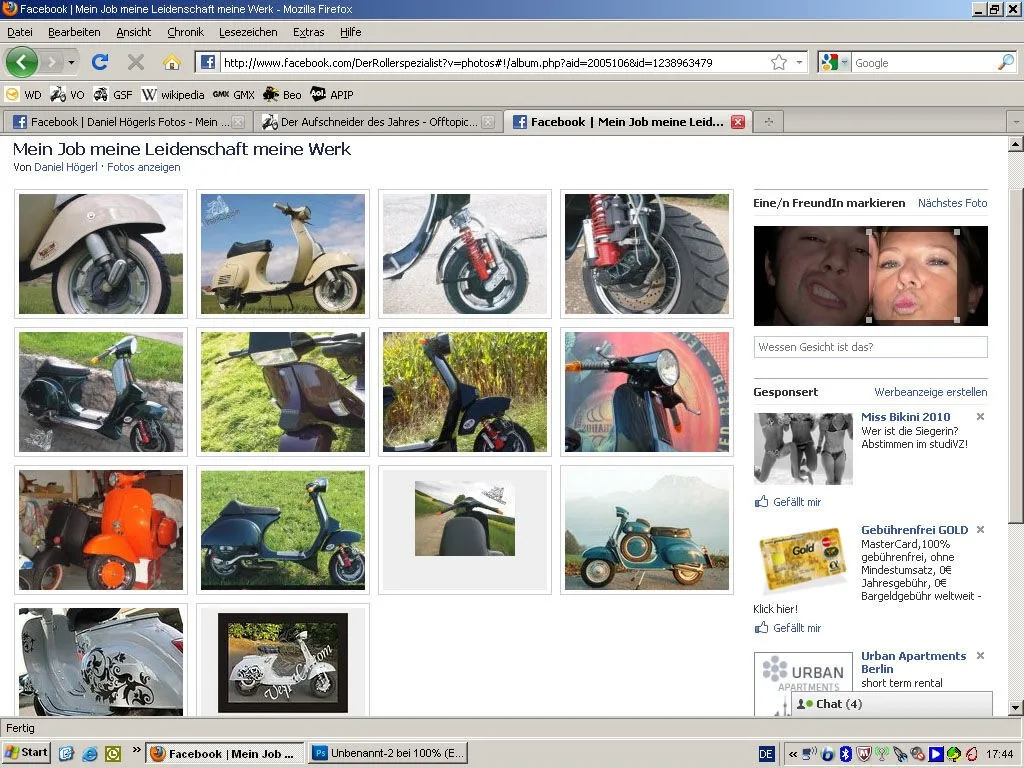1024x768 pixels.
Task: Open the Lesezeichen menu
Action: coord(248,32)
